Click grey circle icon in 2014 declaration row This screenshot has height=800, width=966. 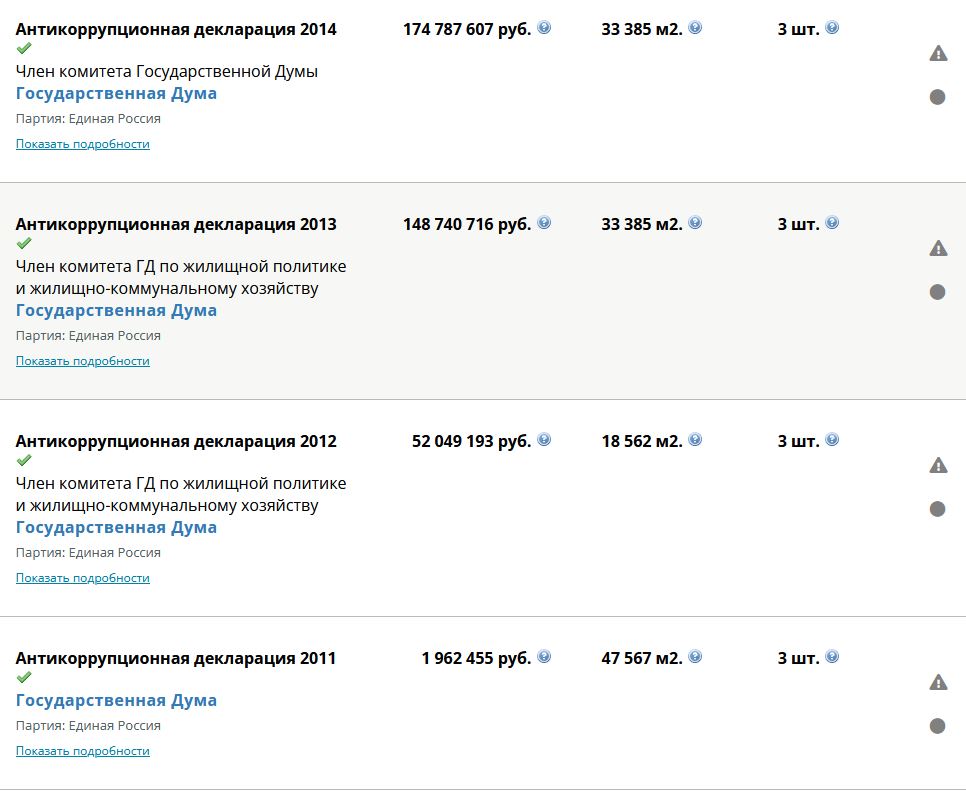click(x=937, y=97)
